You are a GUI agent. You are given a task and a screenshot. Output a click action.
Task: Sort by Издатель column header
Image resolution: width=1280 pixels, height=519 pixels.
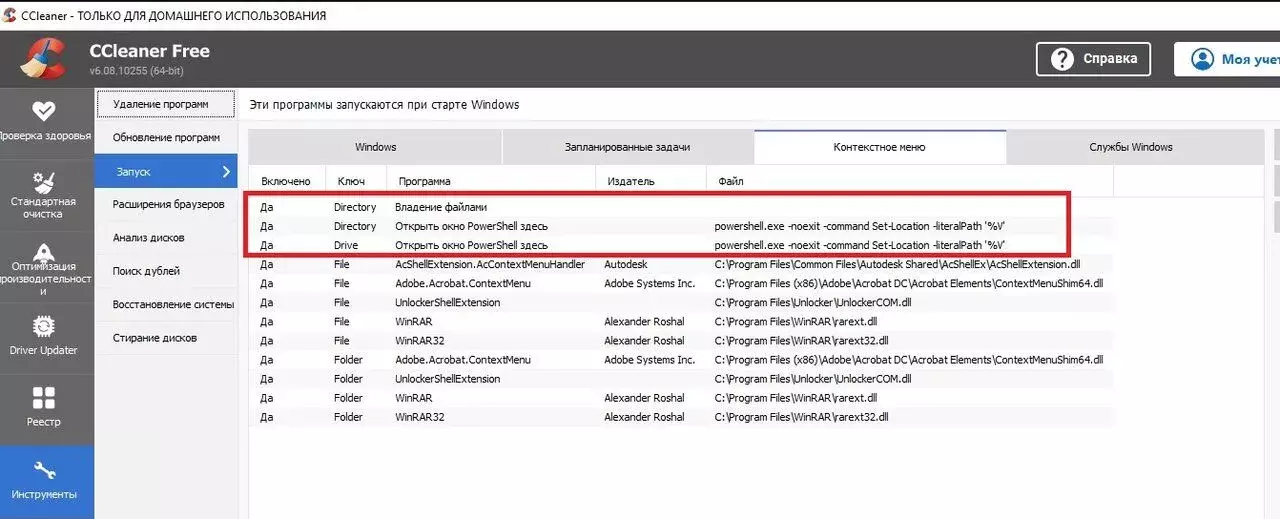(x=653, y=181)
